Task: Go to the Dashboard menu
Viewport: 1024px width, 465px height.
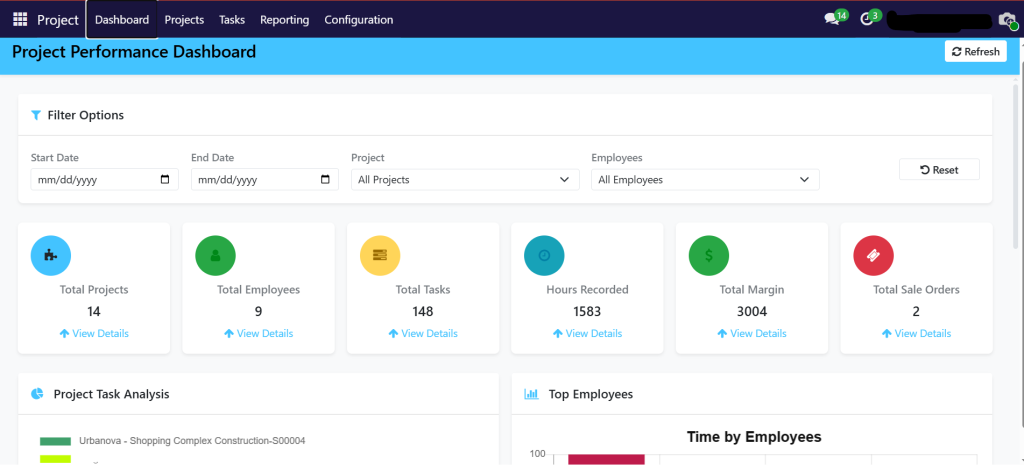Action: coord(122,20)
